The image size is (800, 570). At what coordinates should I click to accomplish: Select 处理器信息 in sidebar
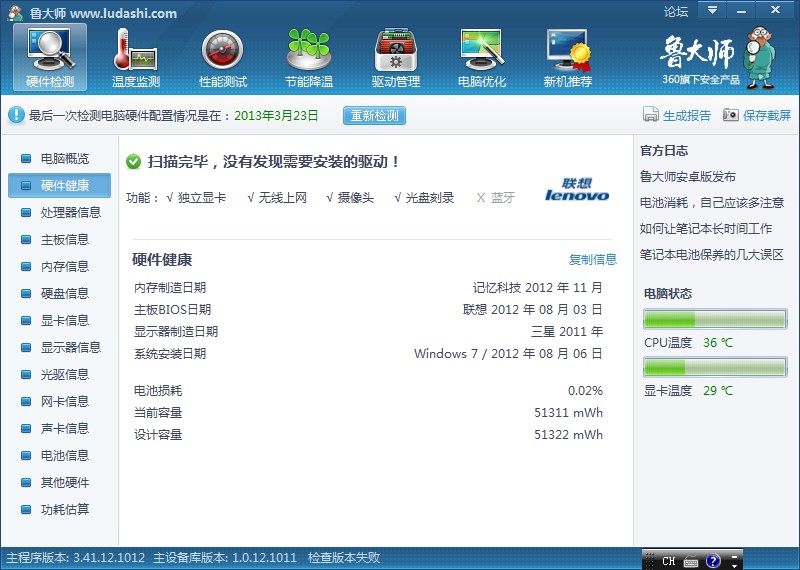(x=59, y=212)
